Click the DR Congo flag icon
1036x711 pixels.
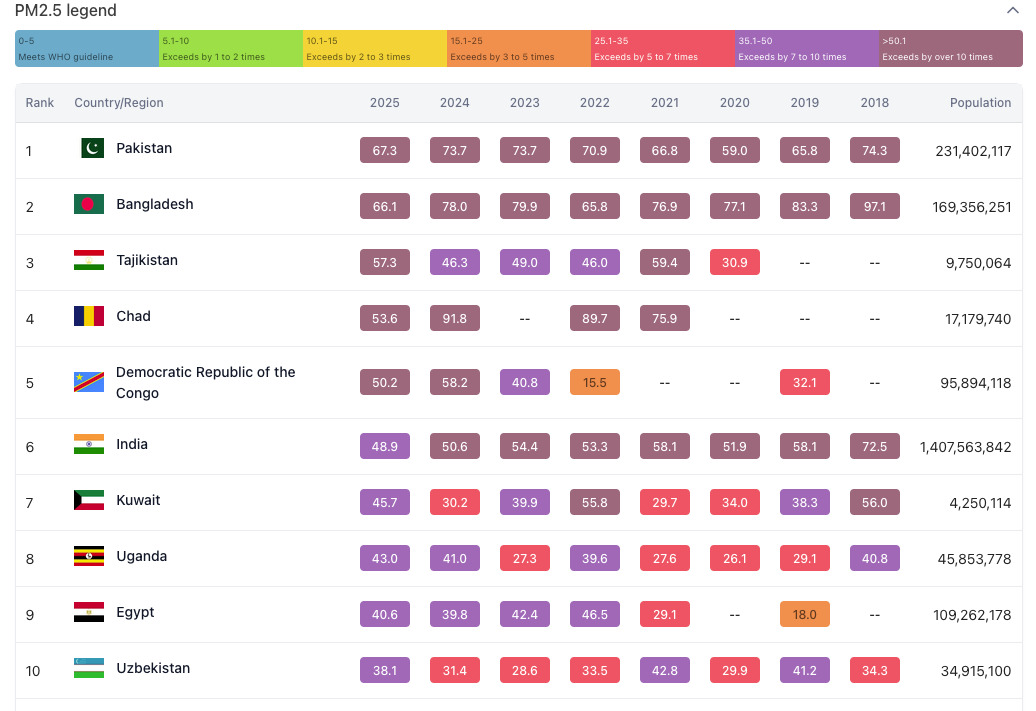89,382
